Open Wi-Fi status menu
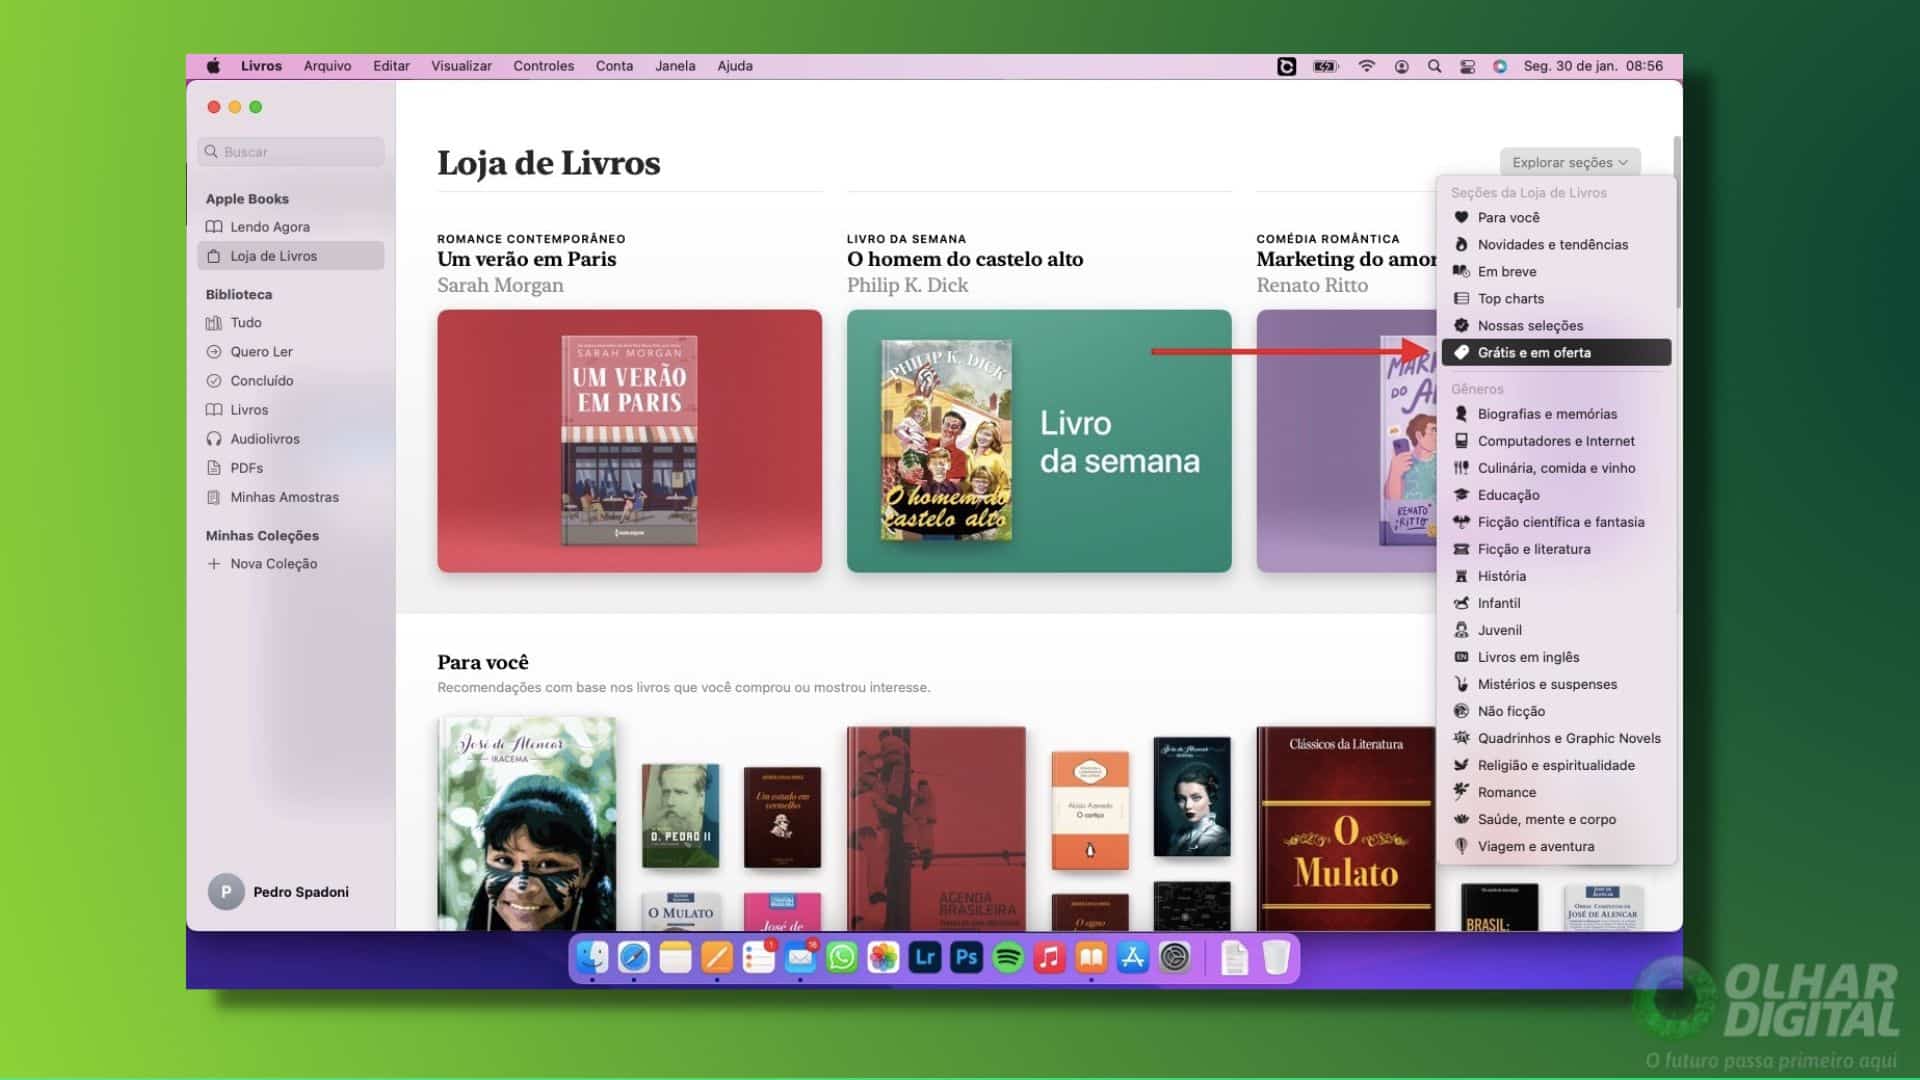The width and height of the screenshot is (1920, 1080). [1366, 66]
